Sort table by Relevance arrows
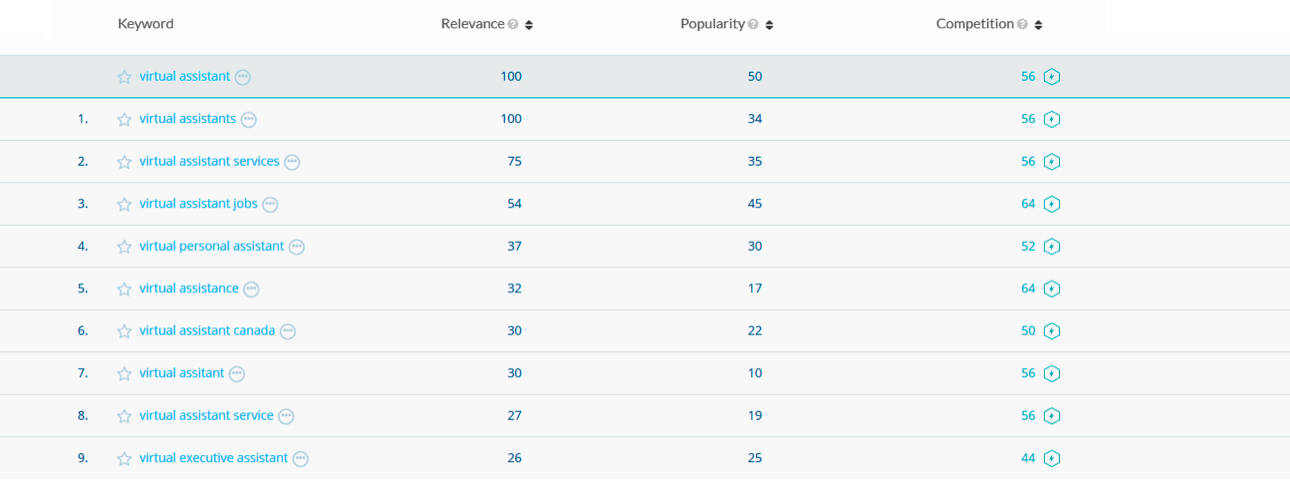The image size is (1290, 494). click(x=529, y=25)
